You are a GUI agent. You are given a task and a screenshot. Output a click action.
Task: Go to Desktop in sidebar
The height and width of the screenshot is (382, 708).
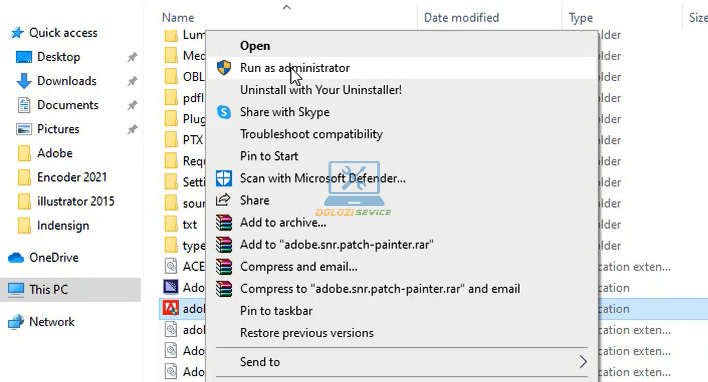click(59, 57)
